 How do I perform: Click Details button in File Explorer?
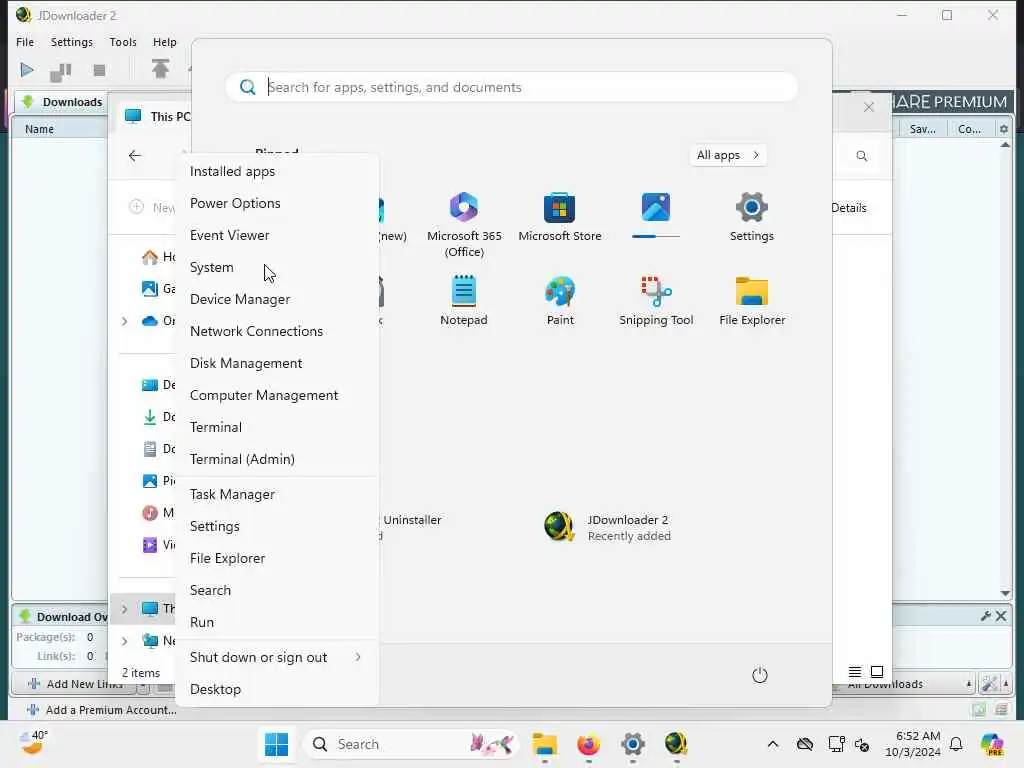pyautogui.click(x=848, y=208)
